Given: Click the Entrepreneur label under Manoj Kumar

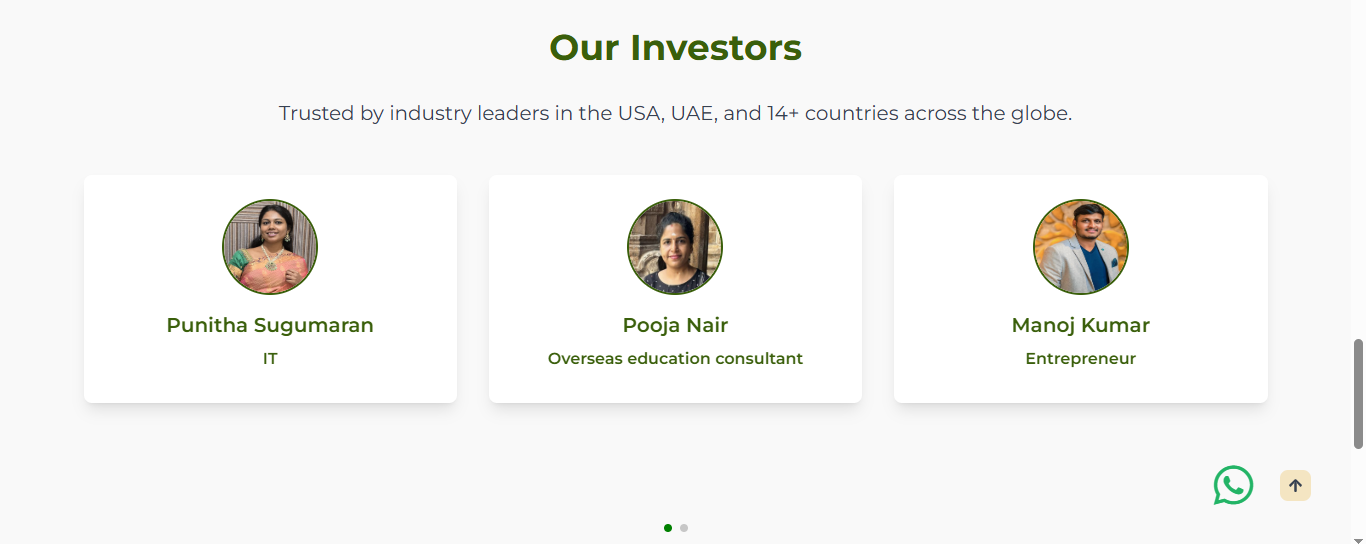Looking at the screenshot, I should click(1081, 358).
